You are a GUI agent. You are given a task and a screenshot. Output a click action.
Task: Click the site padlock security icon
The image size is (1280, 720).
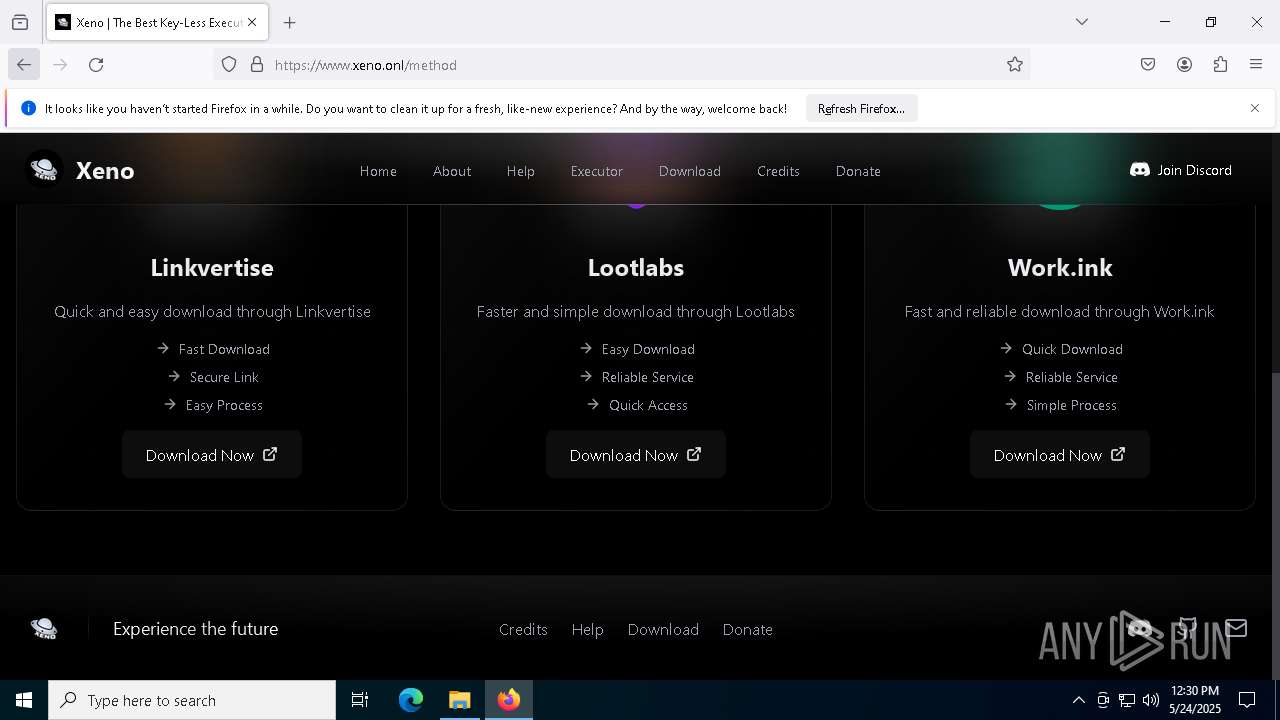(x=257, y=65)
